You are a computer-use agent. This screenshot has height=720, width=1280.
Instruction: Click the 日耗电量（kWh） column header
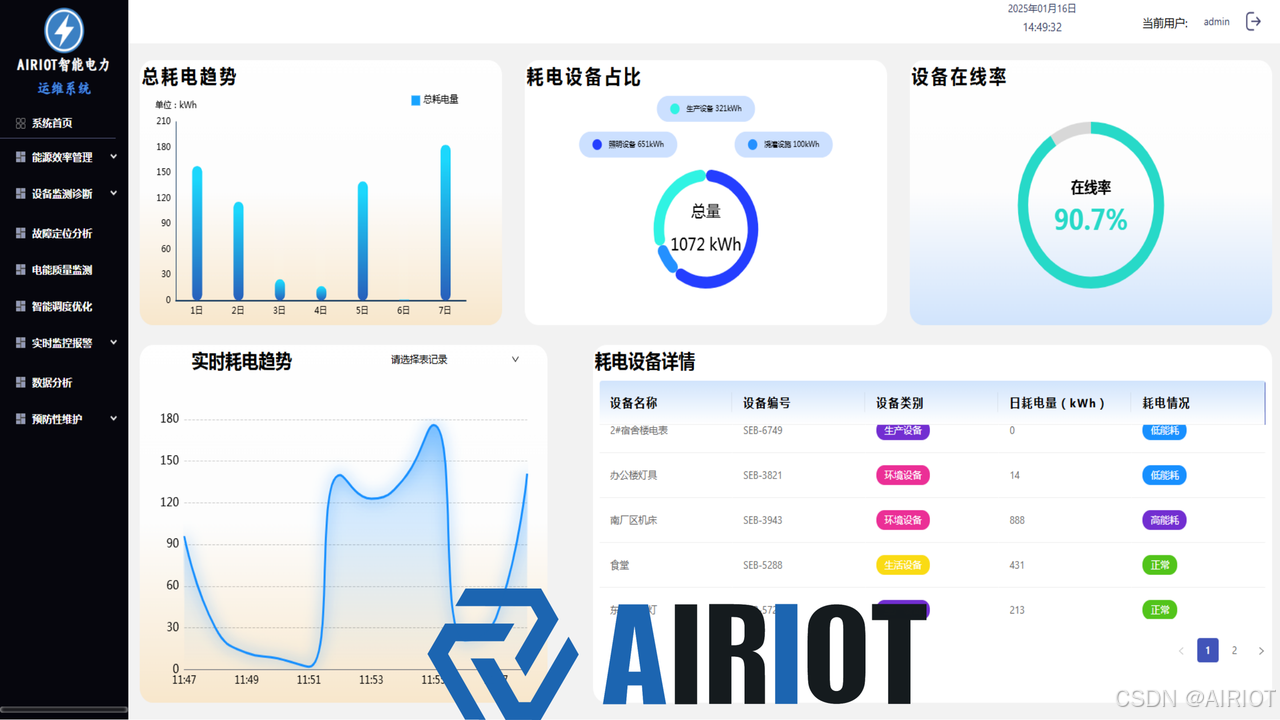(x=1058, y=403)
